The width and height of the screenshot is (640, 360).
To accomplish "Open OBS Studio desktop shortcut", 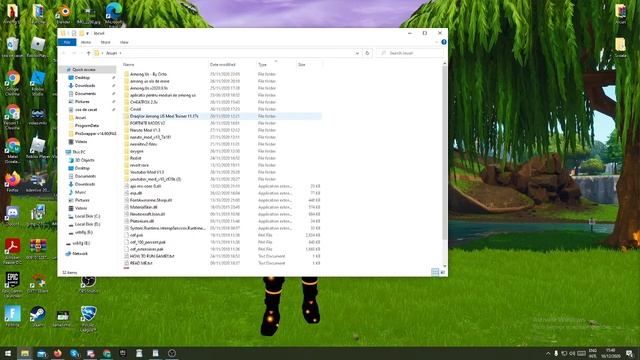I will [x=88, y=284].
